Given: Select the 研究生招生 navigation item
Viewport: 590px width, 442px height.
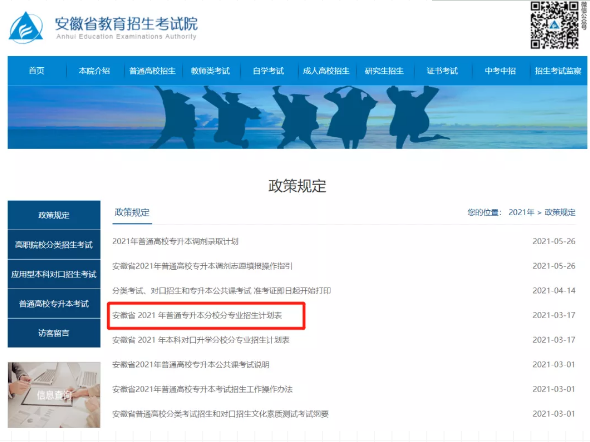Looking at the screenshot, I should (384, 71).
